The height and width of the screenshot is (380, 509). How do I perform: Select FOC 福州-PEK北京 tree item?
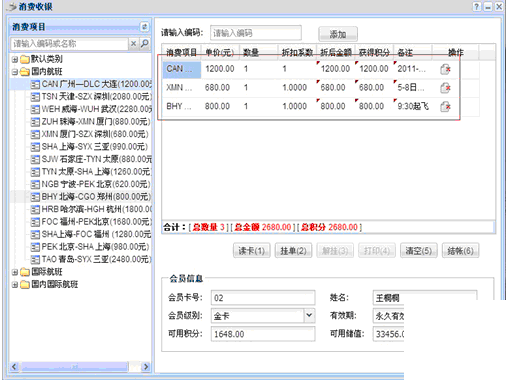(x=97, y=222)
